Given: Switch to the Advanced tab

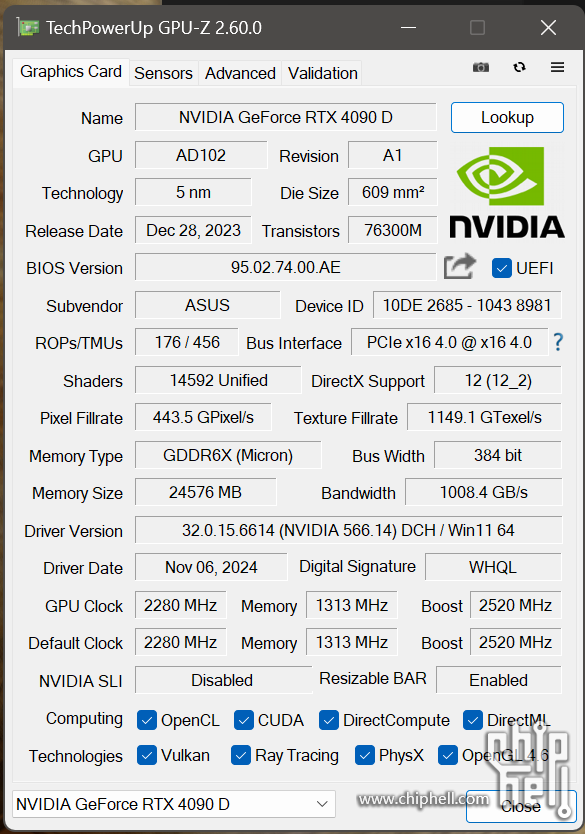Looking at the screenshot, I should [240, 73].
